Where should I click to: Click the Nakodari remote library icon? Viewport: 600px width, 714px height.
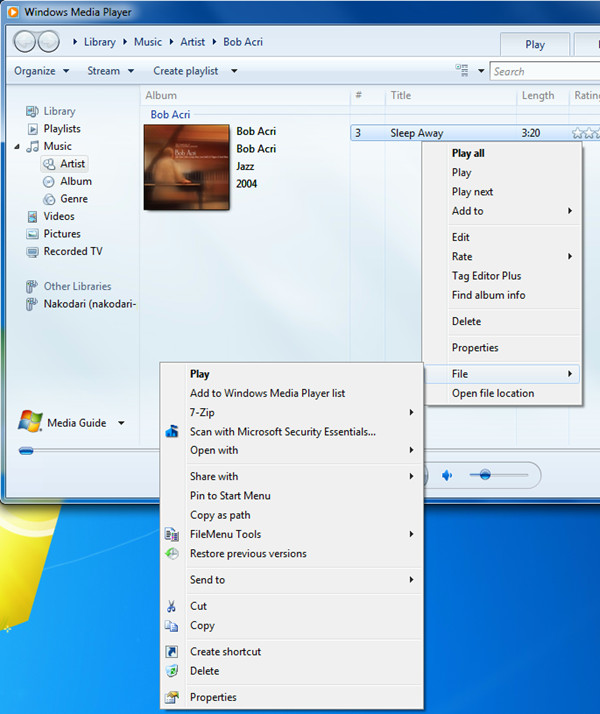[31, 304]
